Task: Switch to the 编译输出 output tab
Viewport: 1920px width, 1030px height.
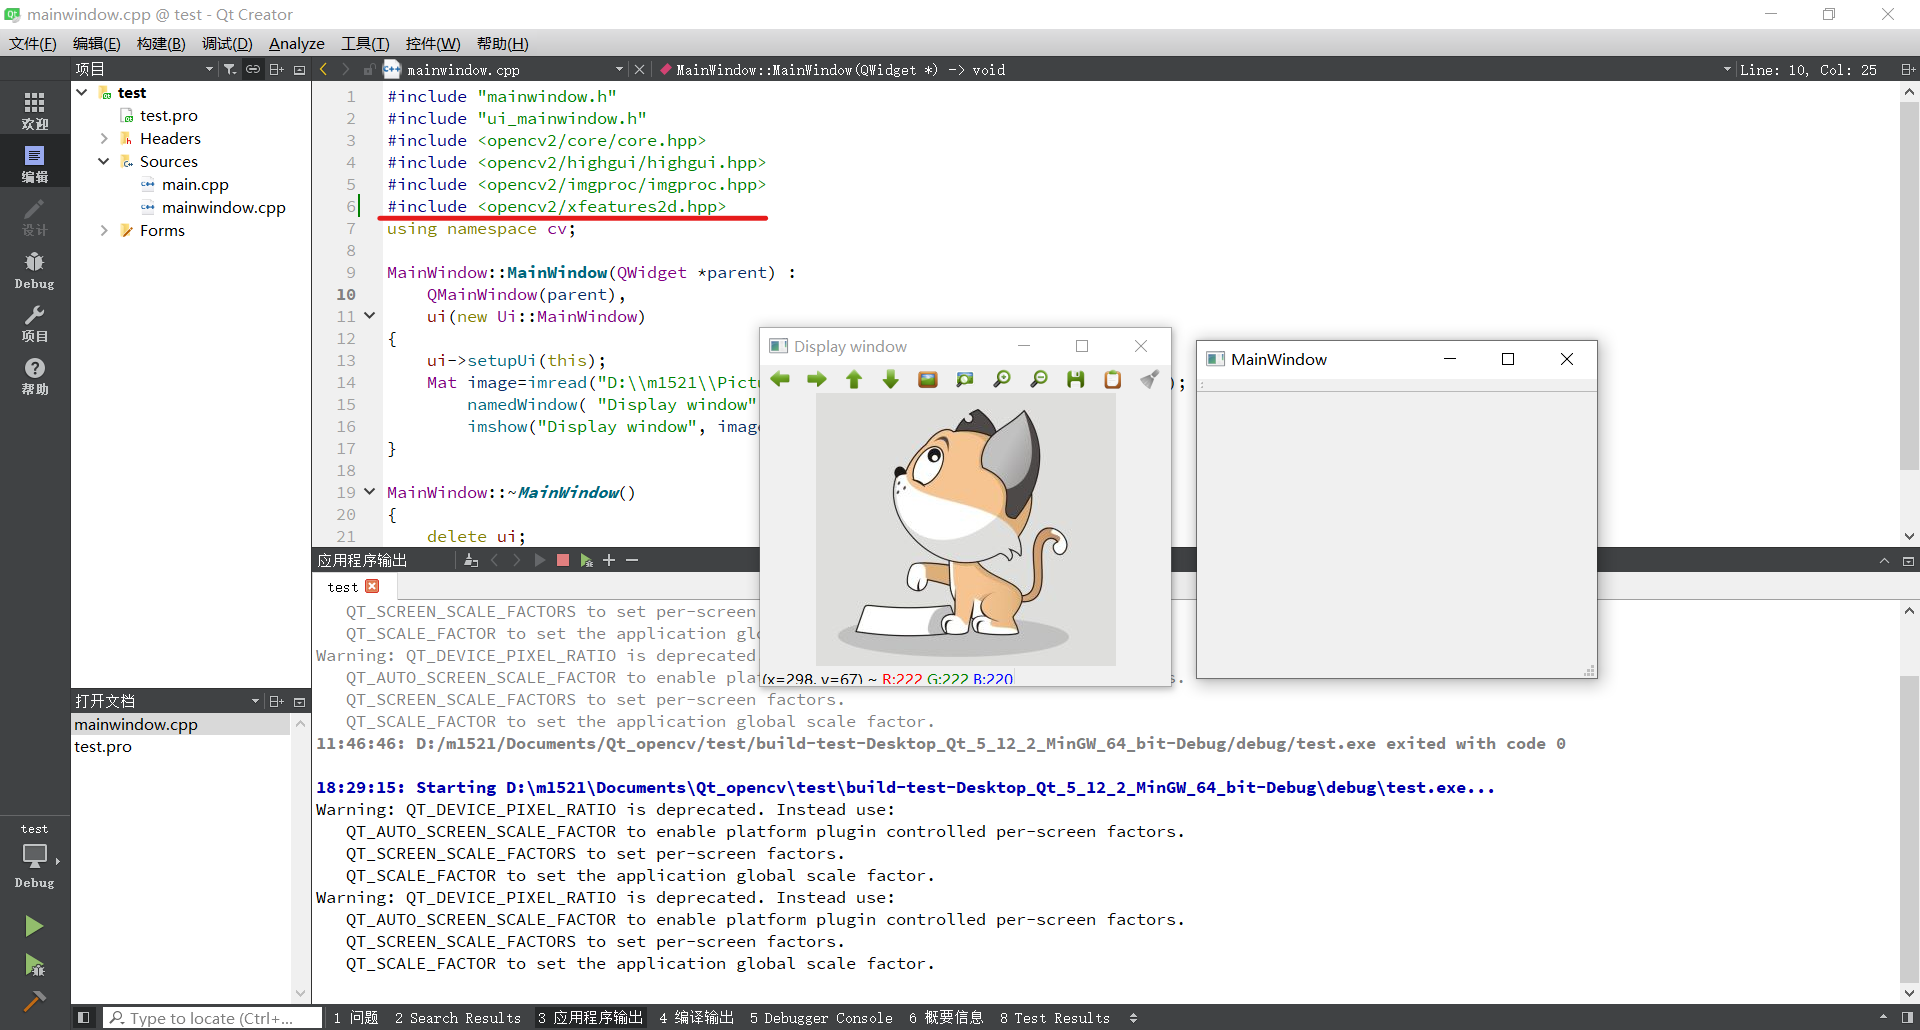Action: pyautogui.click(x=697, y=1018)
